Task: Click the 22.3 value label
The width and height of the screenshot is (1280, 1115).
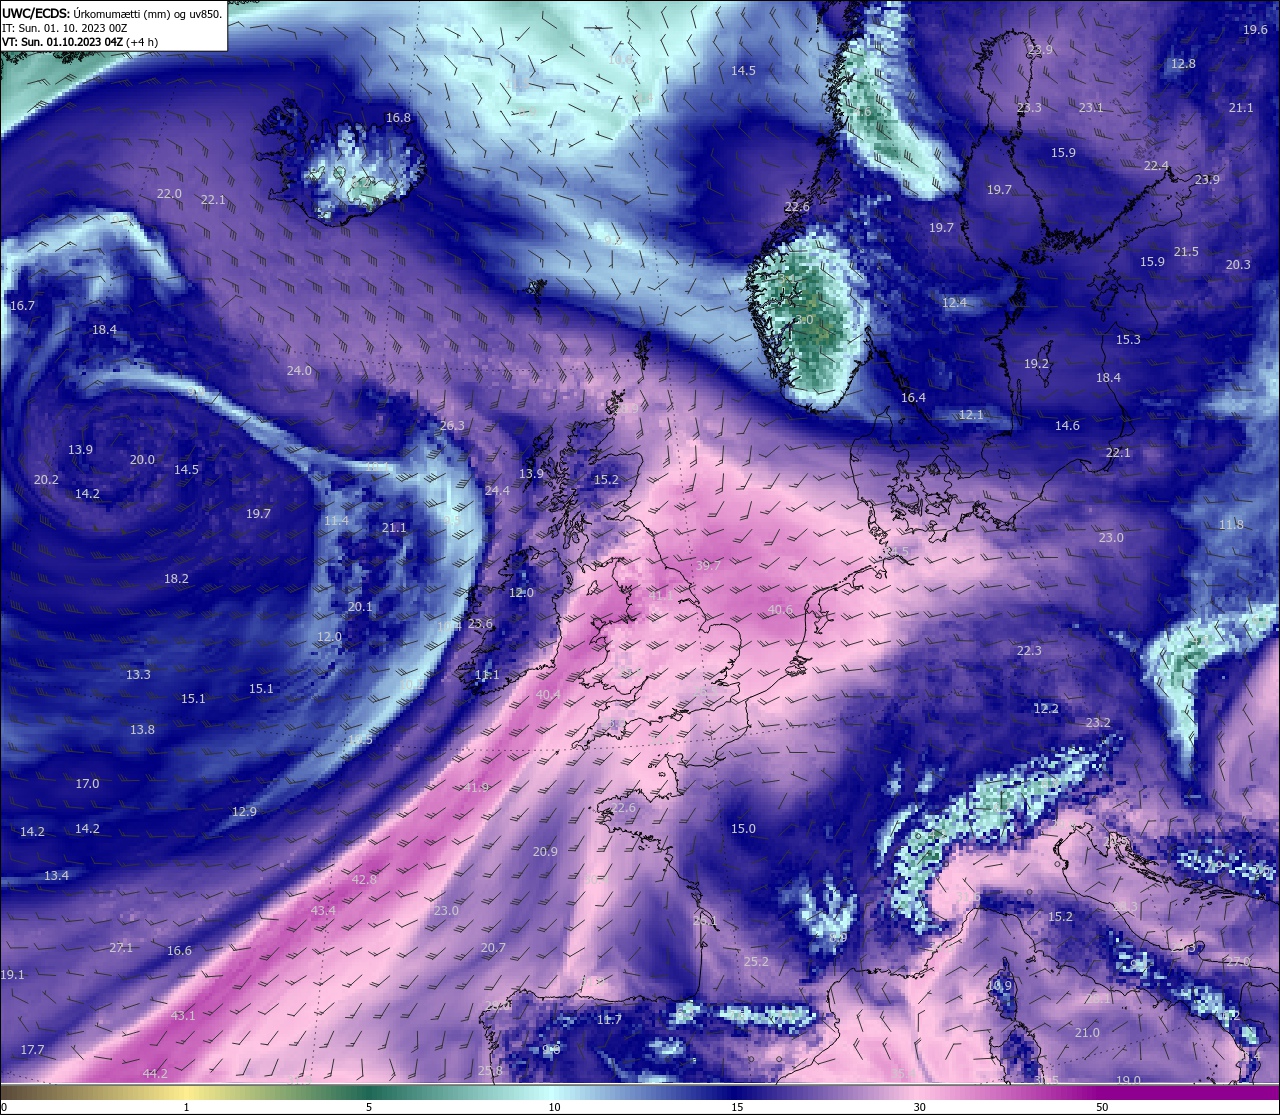Action: tap(1029, 651)
